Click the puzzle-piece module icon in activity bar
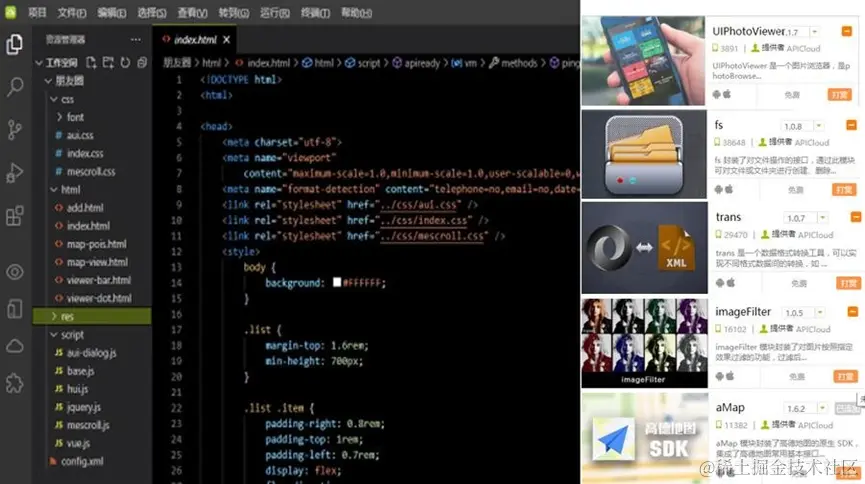The image size is (865, 484). (x=14, y=383)
